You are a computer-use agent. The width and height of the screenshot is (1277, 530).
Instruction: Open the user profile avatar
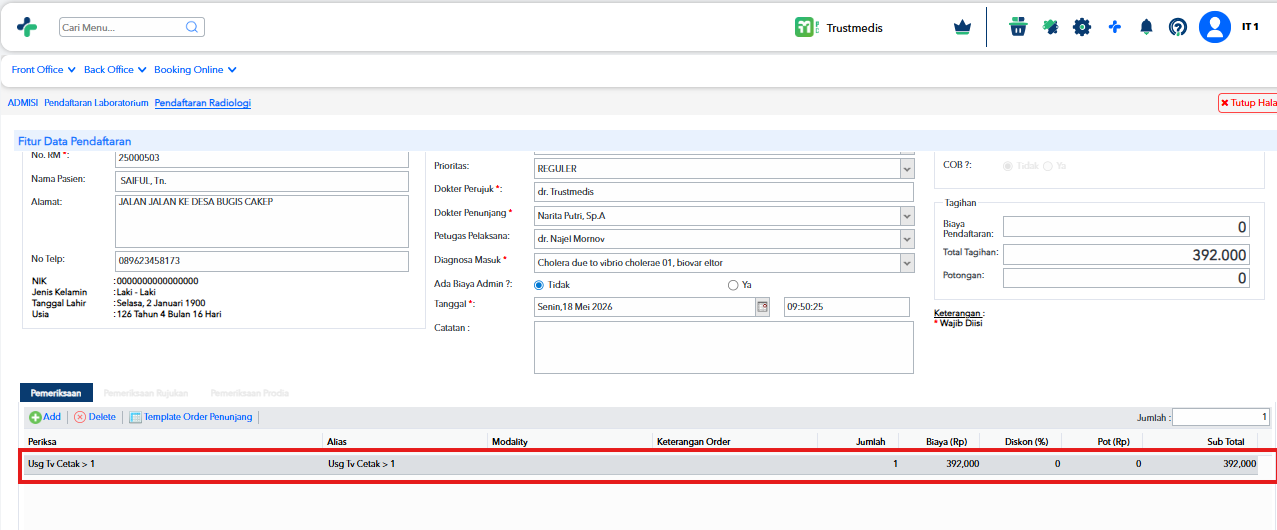point(1215,27)
